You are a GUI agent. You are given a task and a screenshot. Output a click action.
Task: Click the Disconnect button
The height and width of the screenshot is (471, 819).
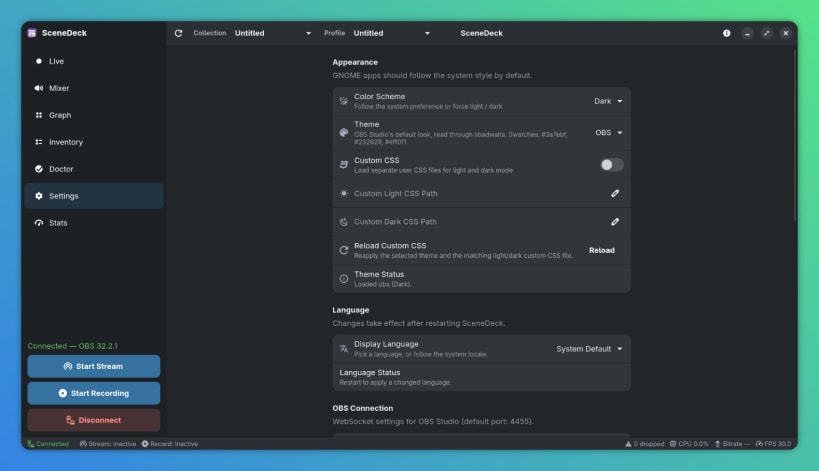pos(94,420)
